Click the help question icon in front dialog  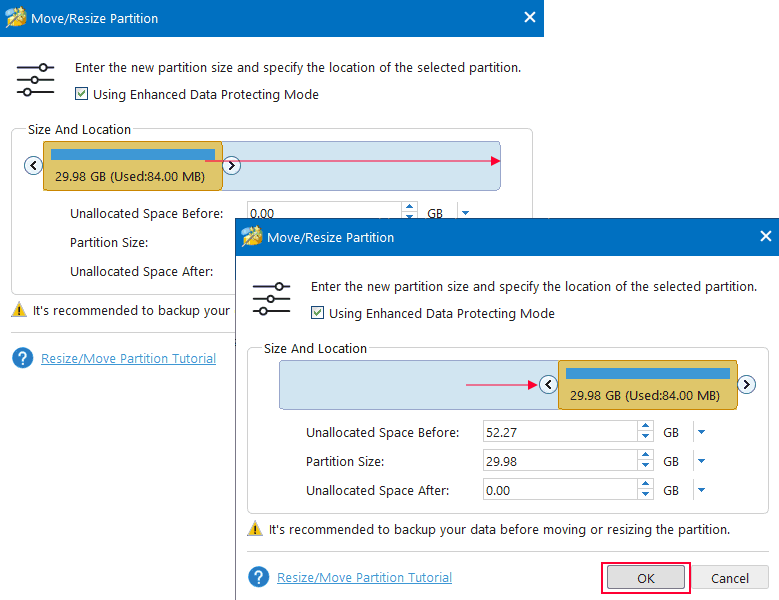point(258,577)
